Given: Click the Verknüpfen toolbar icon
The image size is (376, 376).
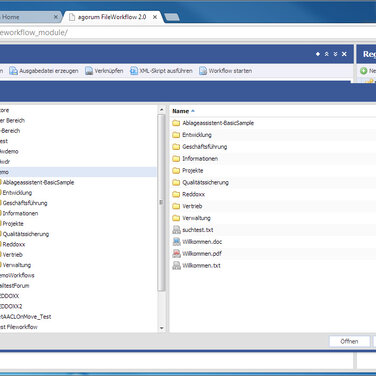Looking at the screenshot, I should click(x=89, y=71).
